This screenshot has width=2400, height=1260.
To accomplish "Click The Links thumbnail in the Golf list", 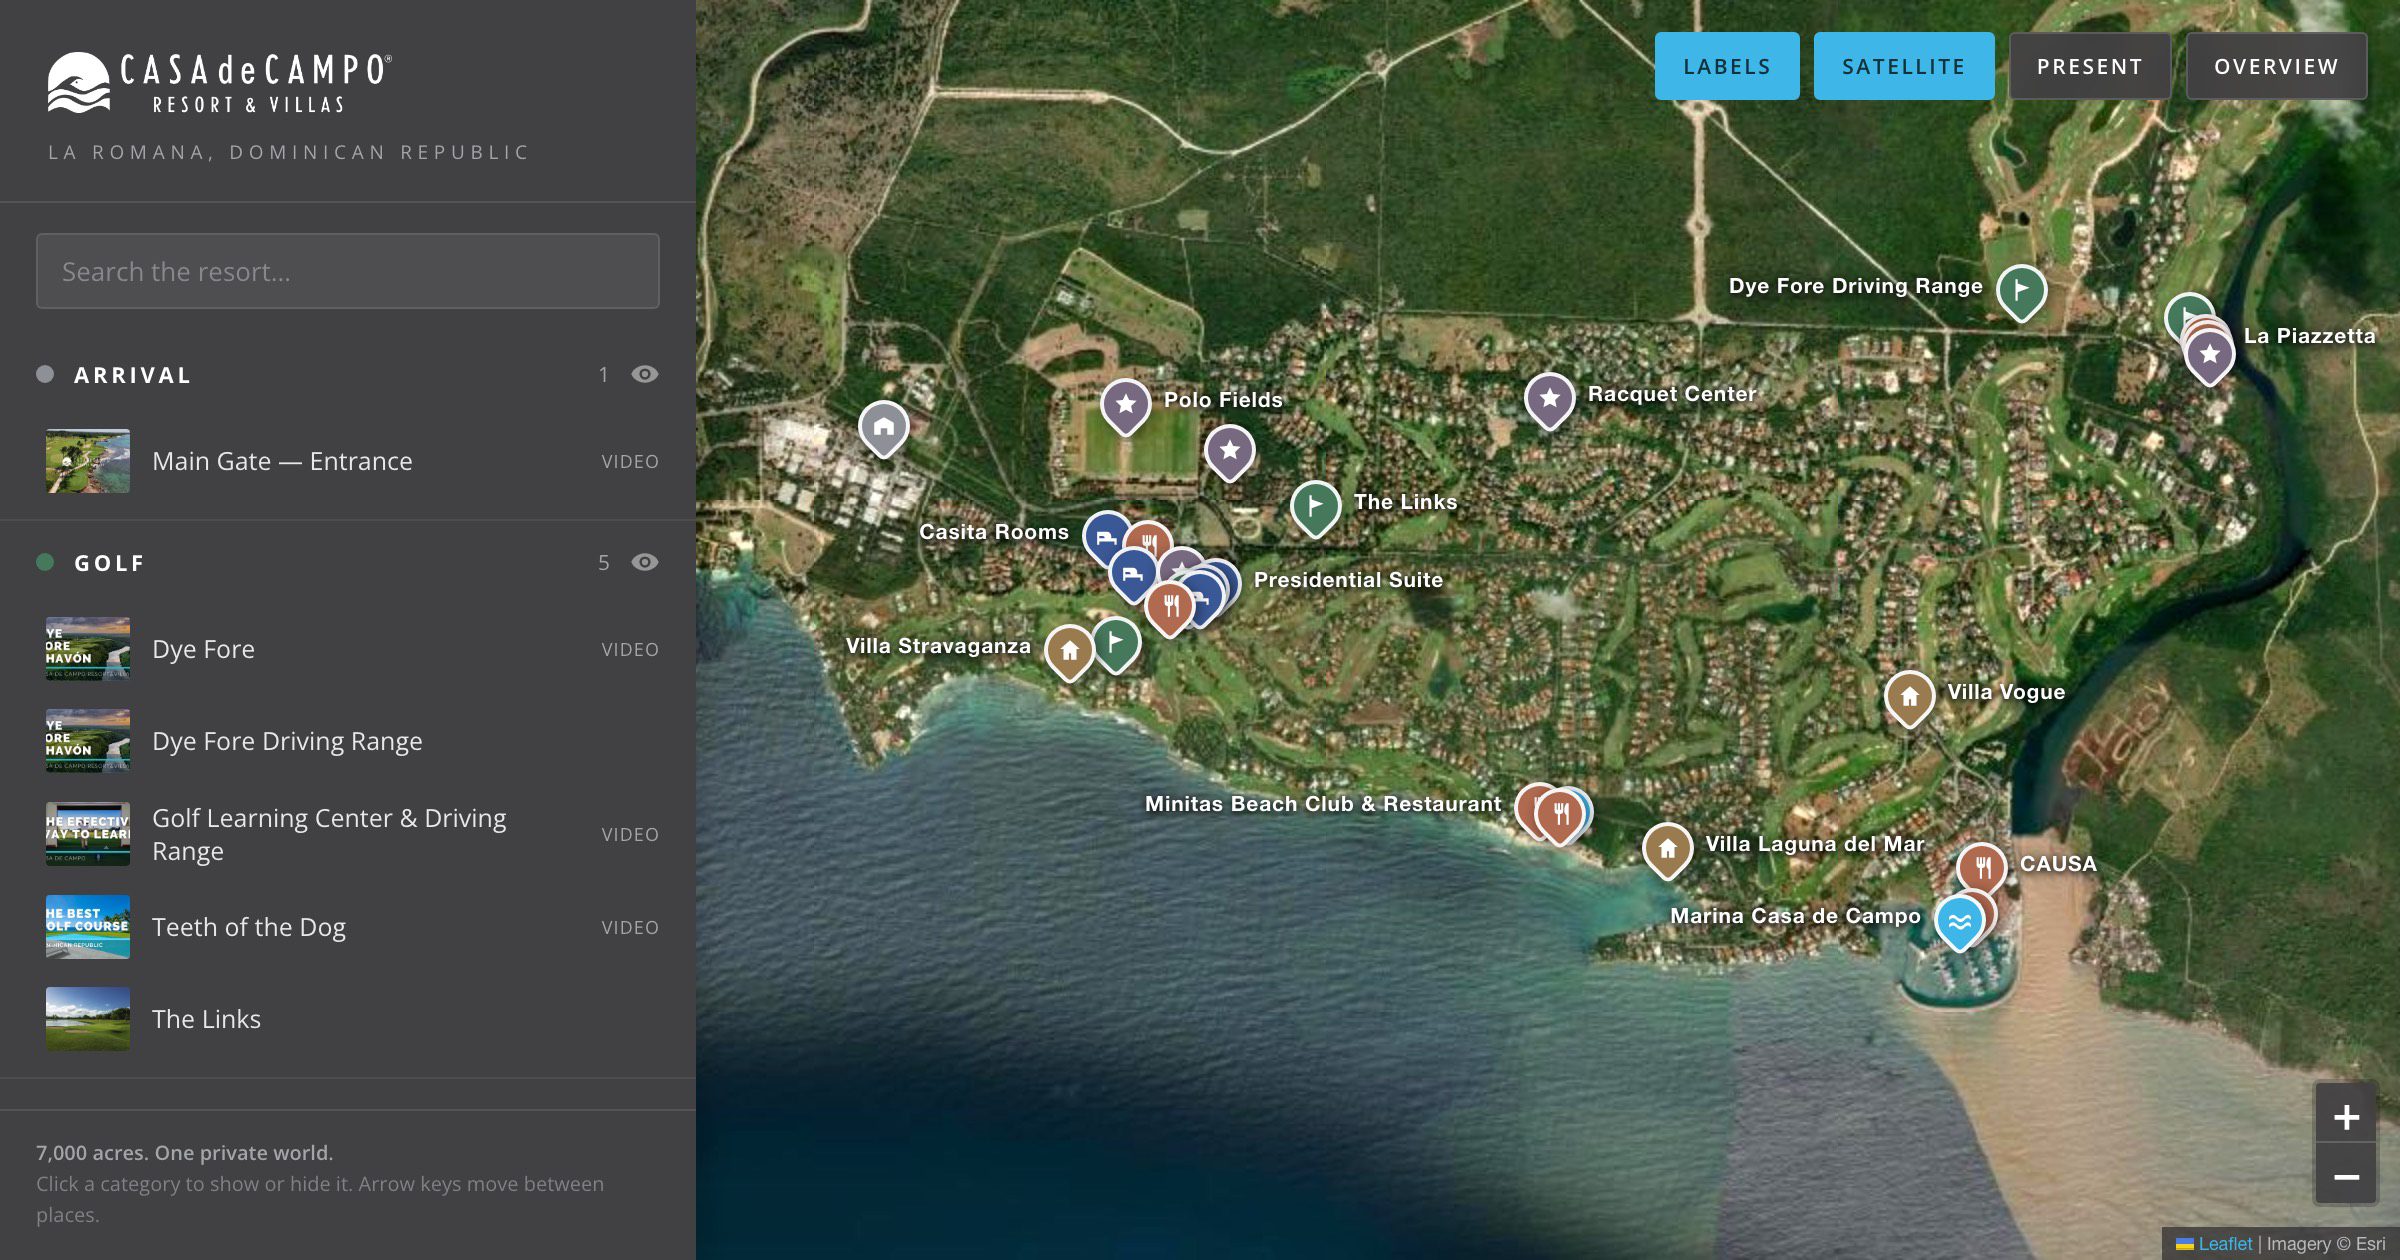I will click(x=88, y=1019).
